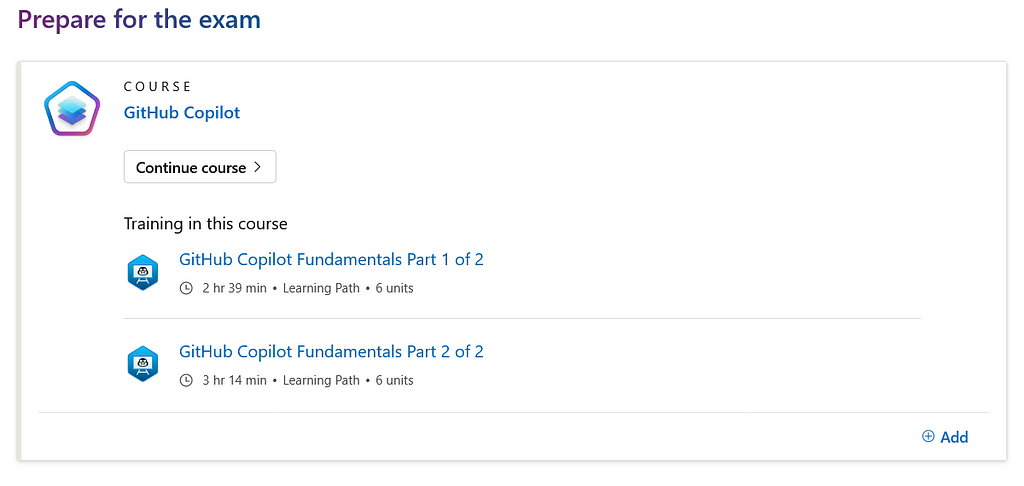This screenshot has width=1024, height=486.
Task: Click the clock icon beside 3 hr 14 min
Action: (x=186, y=380)
